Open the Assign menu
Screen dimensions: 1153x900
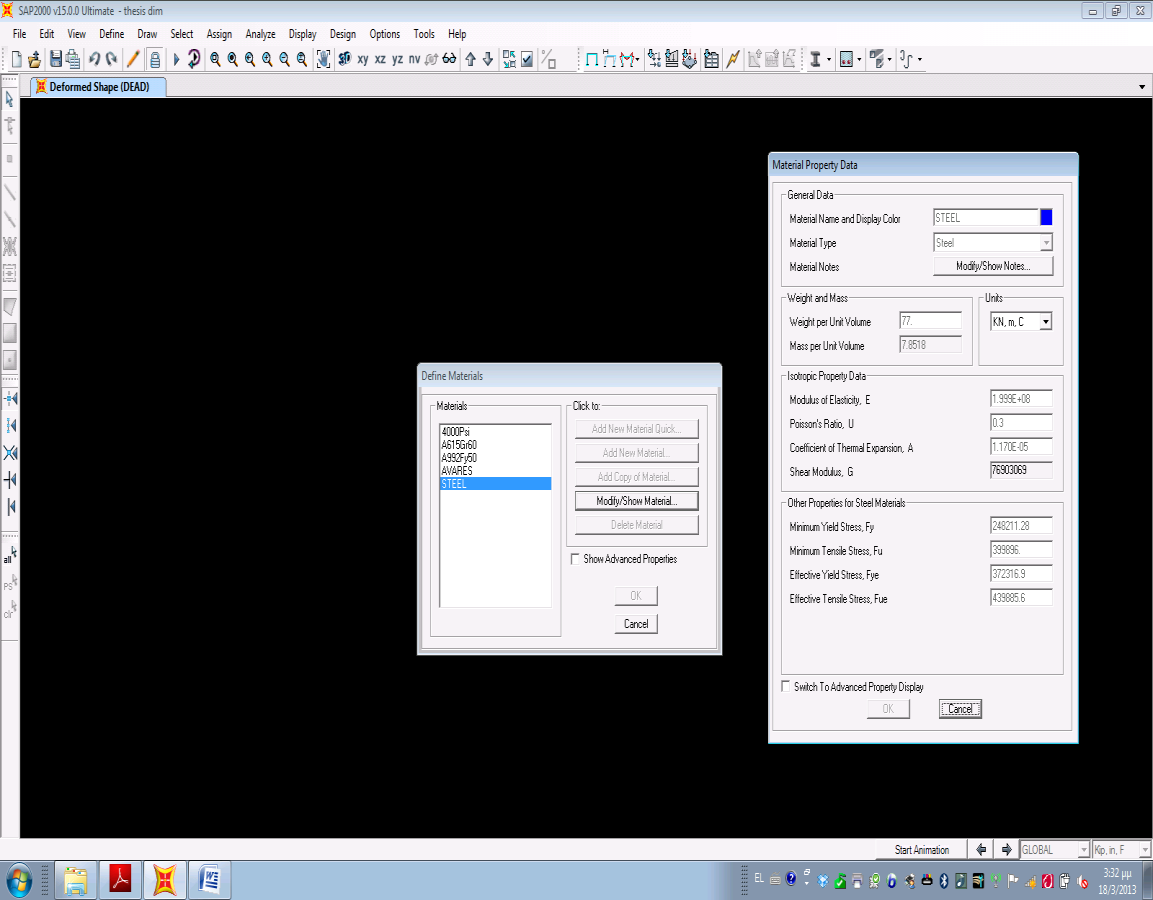pyautogui.click(x=219, y=34)
